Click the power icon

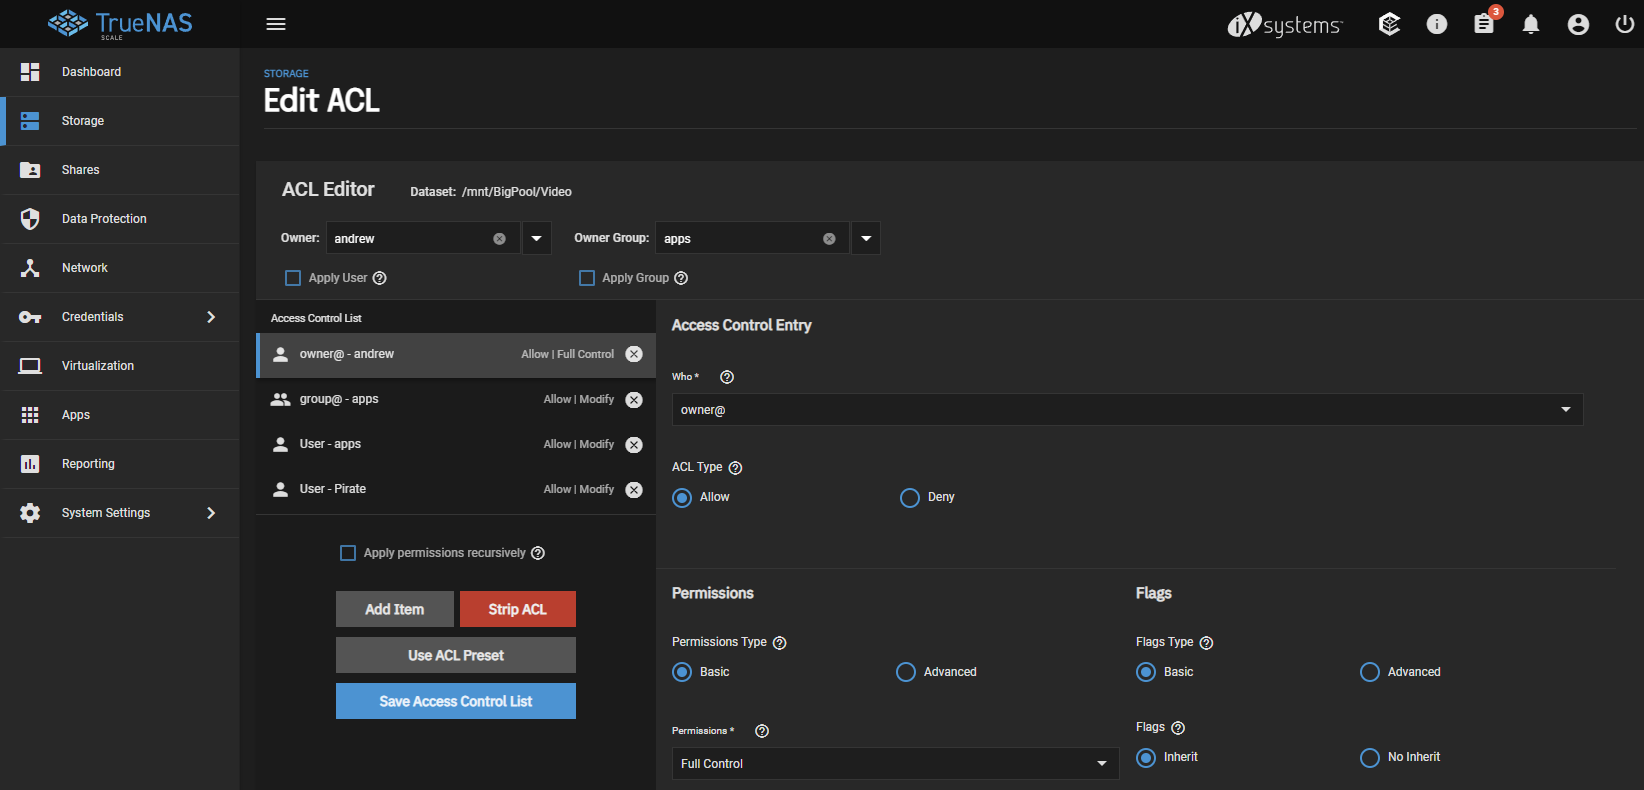[1625, 24]
